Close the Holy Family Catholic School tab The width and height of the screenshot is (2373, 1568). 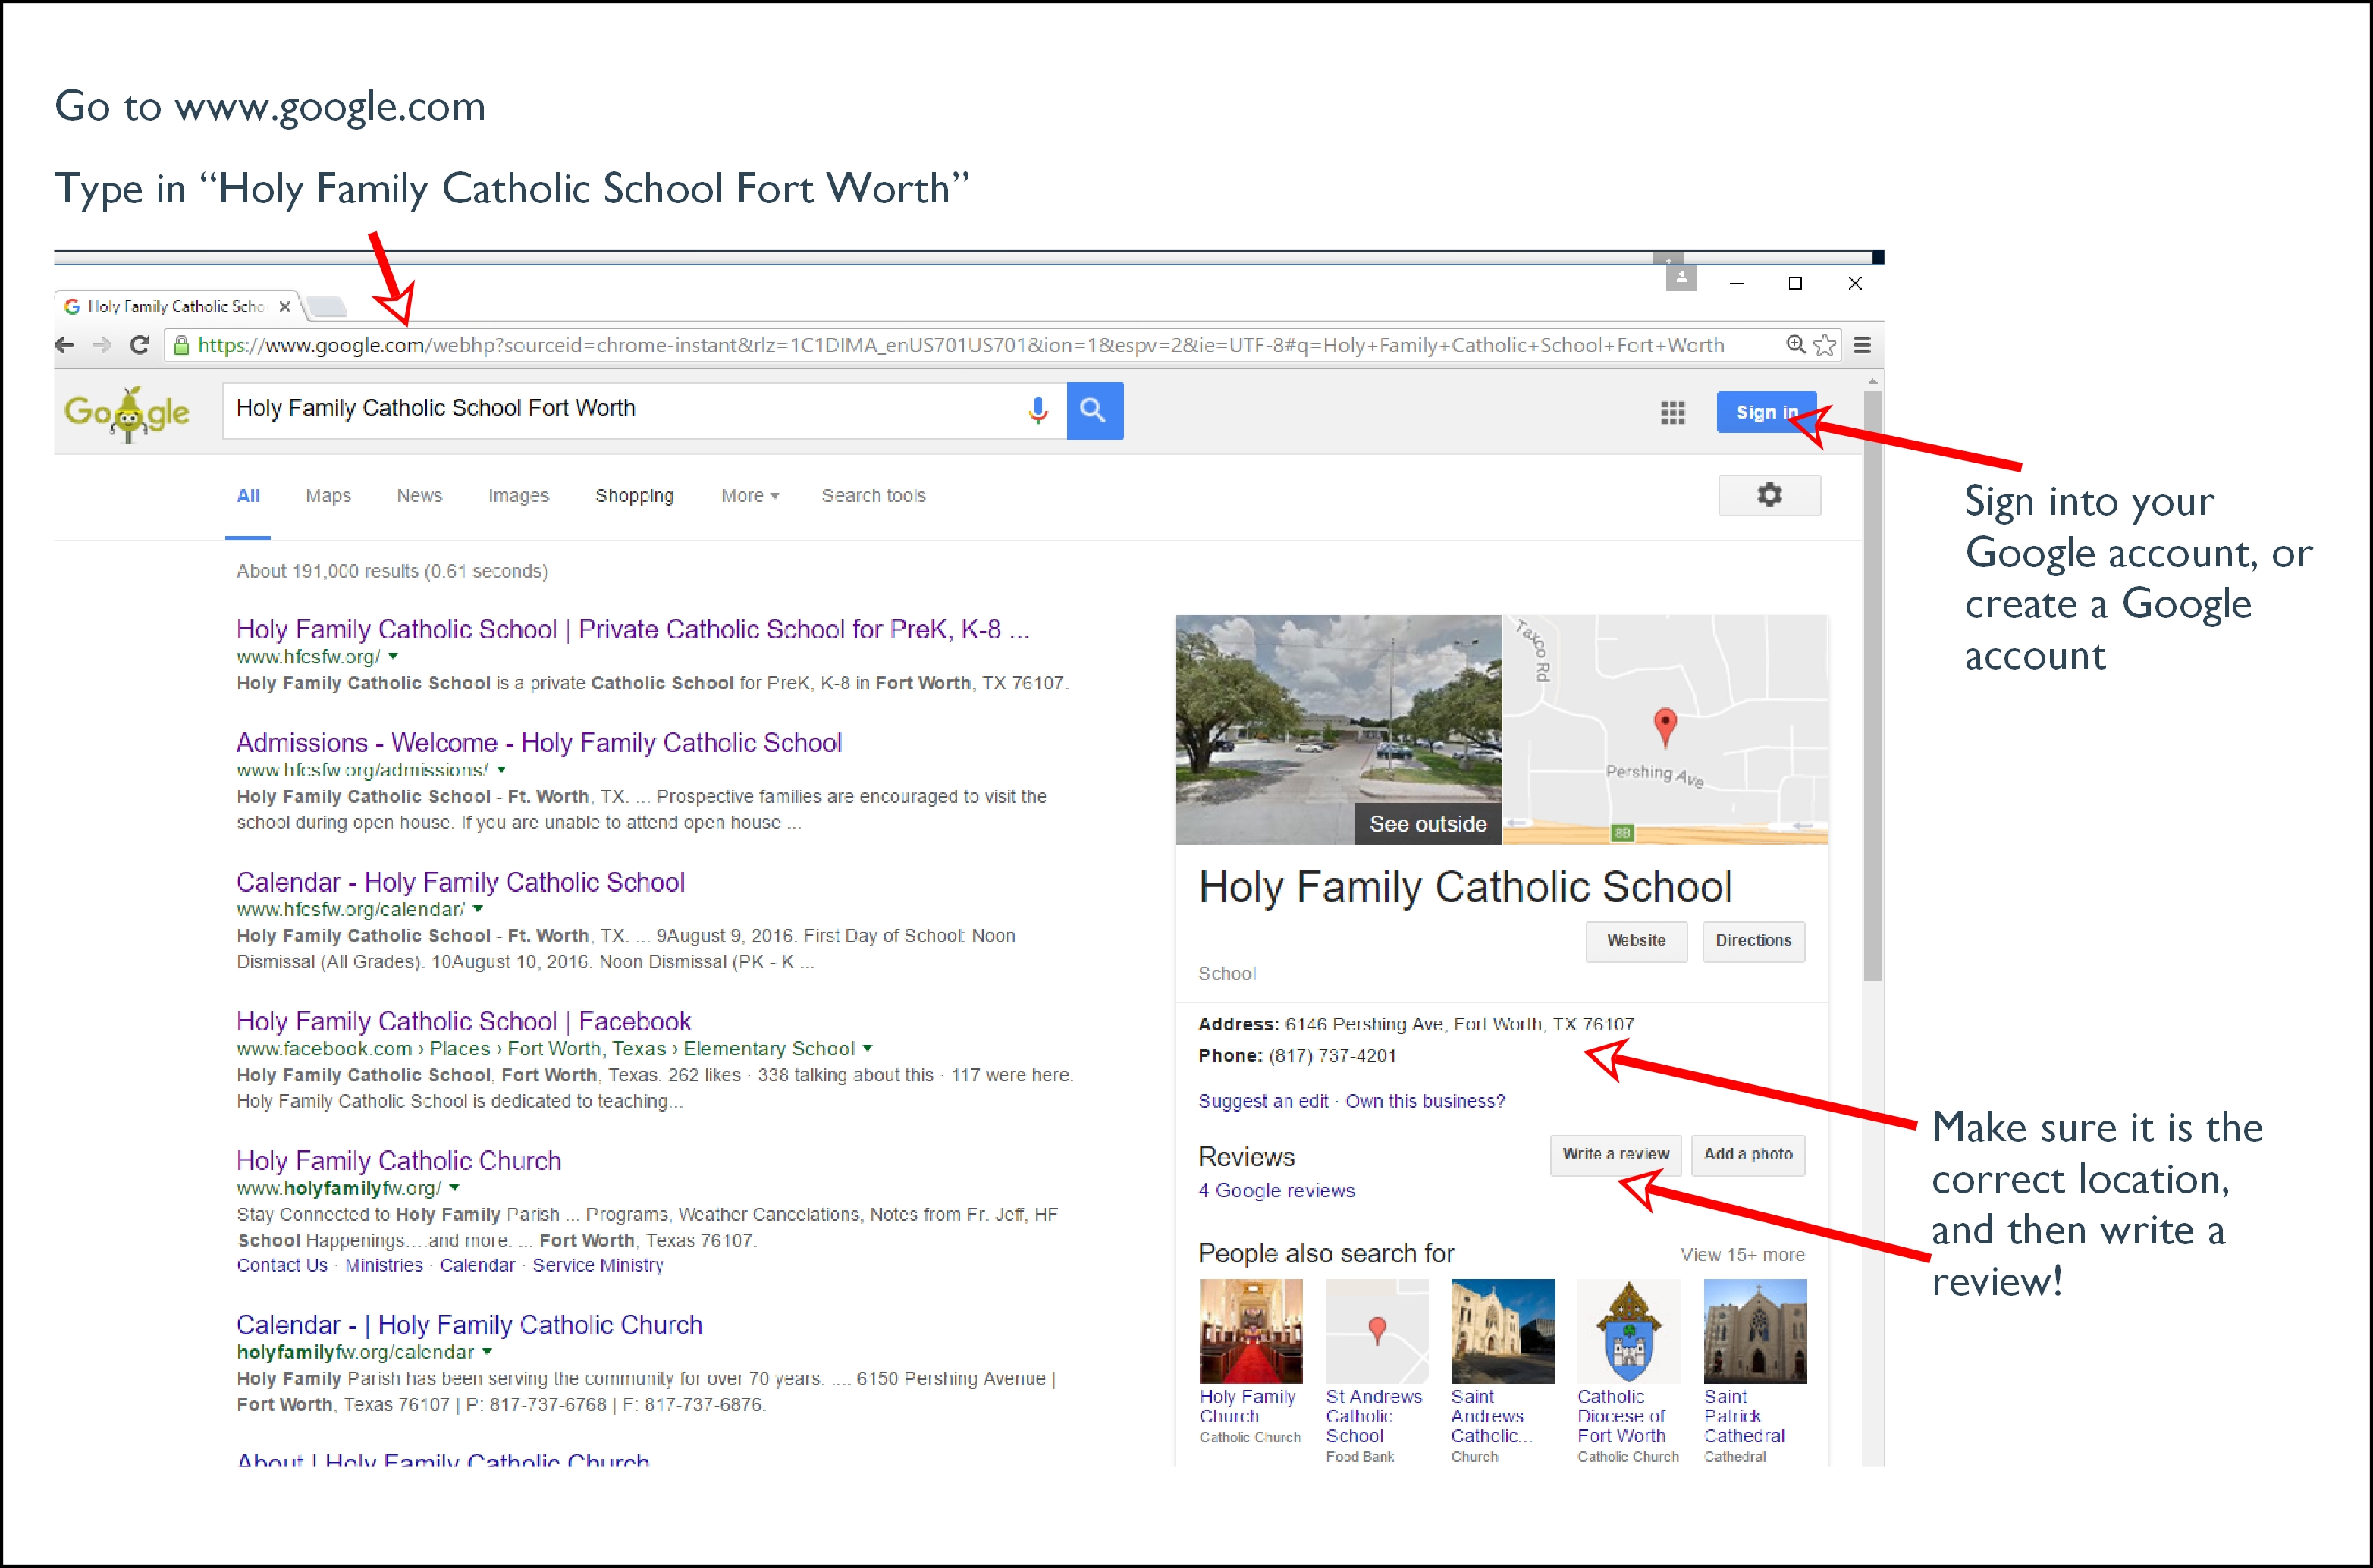285,306
